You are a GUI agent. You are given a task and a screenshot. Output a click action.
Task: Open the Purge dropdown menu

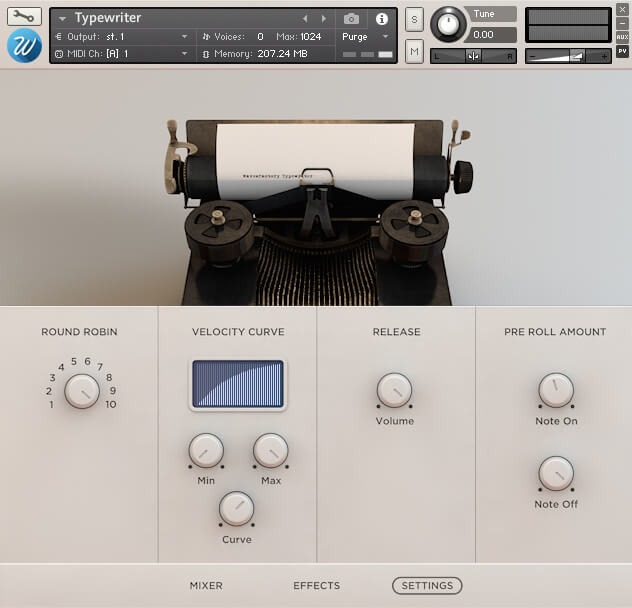(x=365, y=37)
